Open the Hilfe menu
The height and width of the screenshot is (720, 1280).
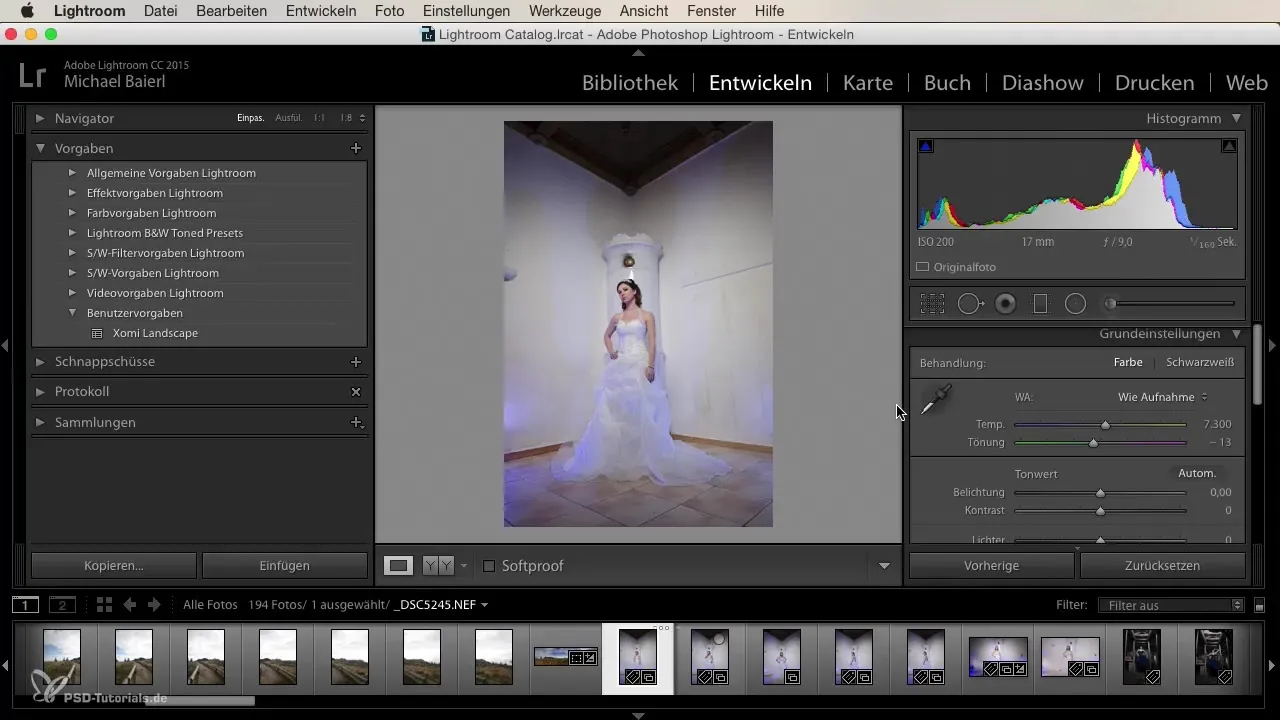[x=769, y=11]
